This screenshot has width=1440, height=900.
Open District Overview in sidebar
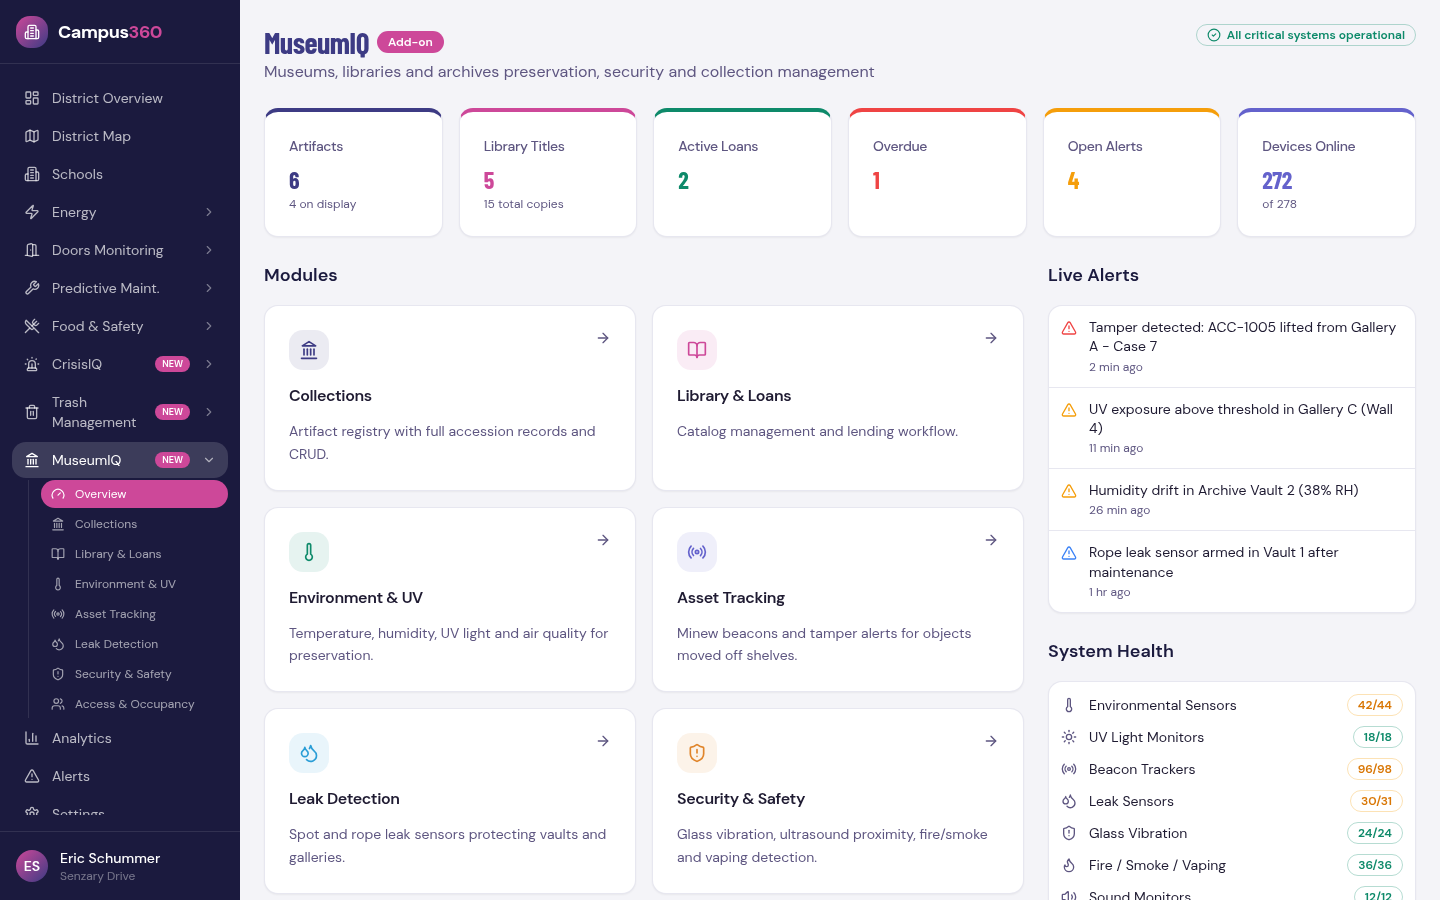pyautogui.click(x=120, y=98)
